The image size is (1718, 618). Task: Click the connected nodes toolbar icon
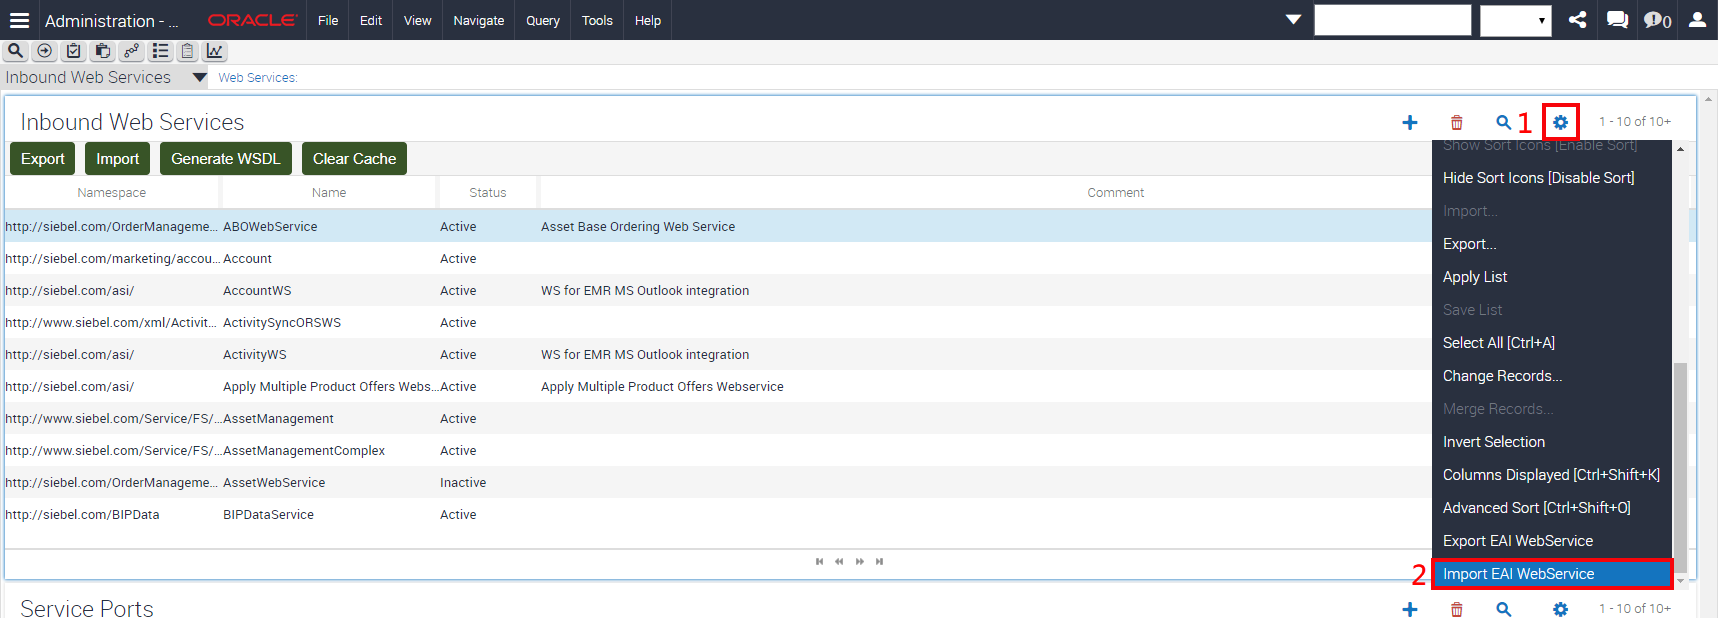131,51
